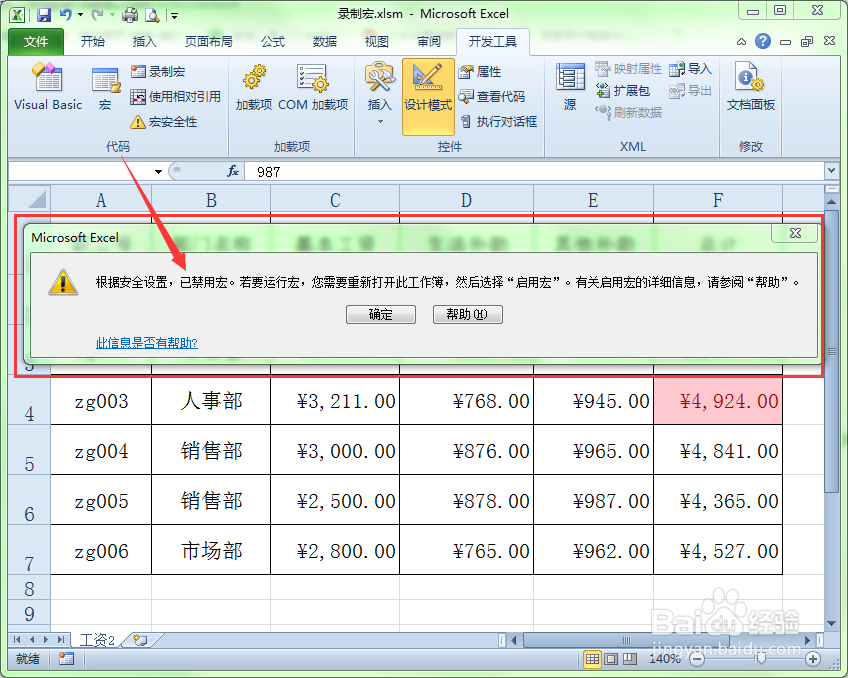The height and width of the screenshot is (678, 848).
Task: Expand the formula bar chevron
Action: 831,171
